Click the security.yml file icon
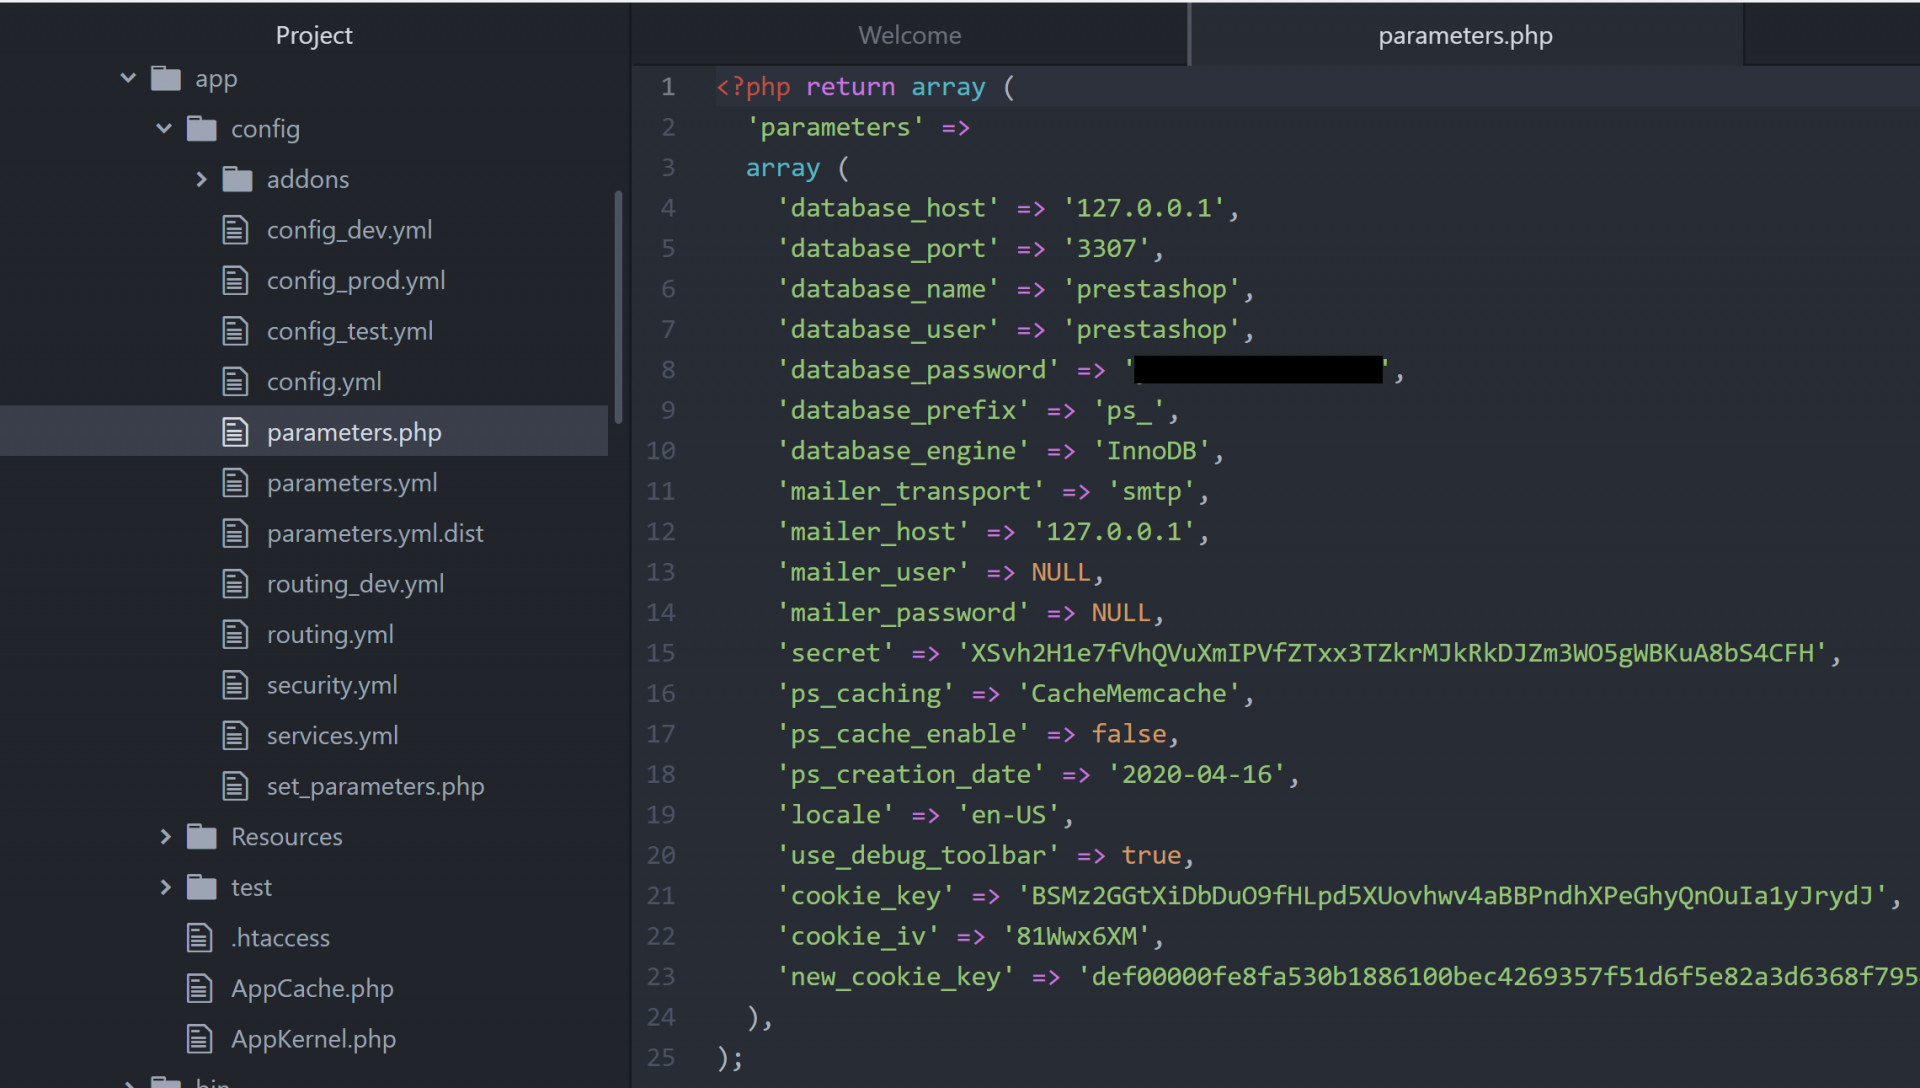This screenshot has height=1088, width=1920. [x=235, y=685]
